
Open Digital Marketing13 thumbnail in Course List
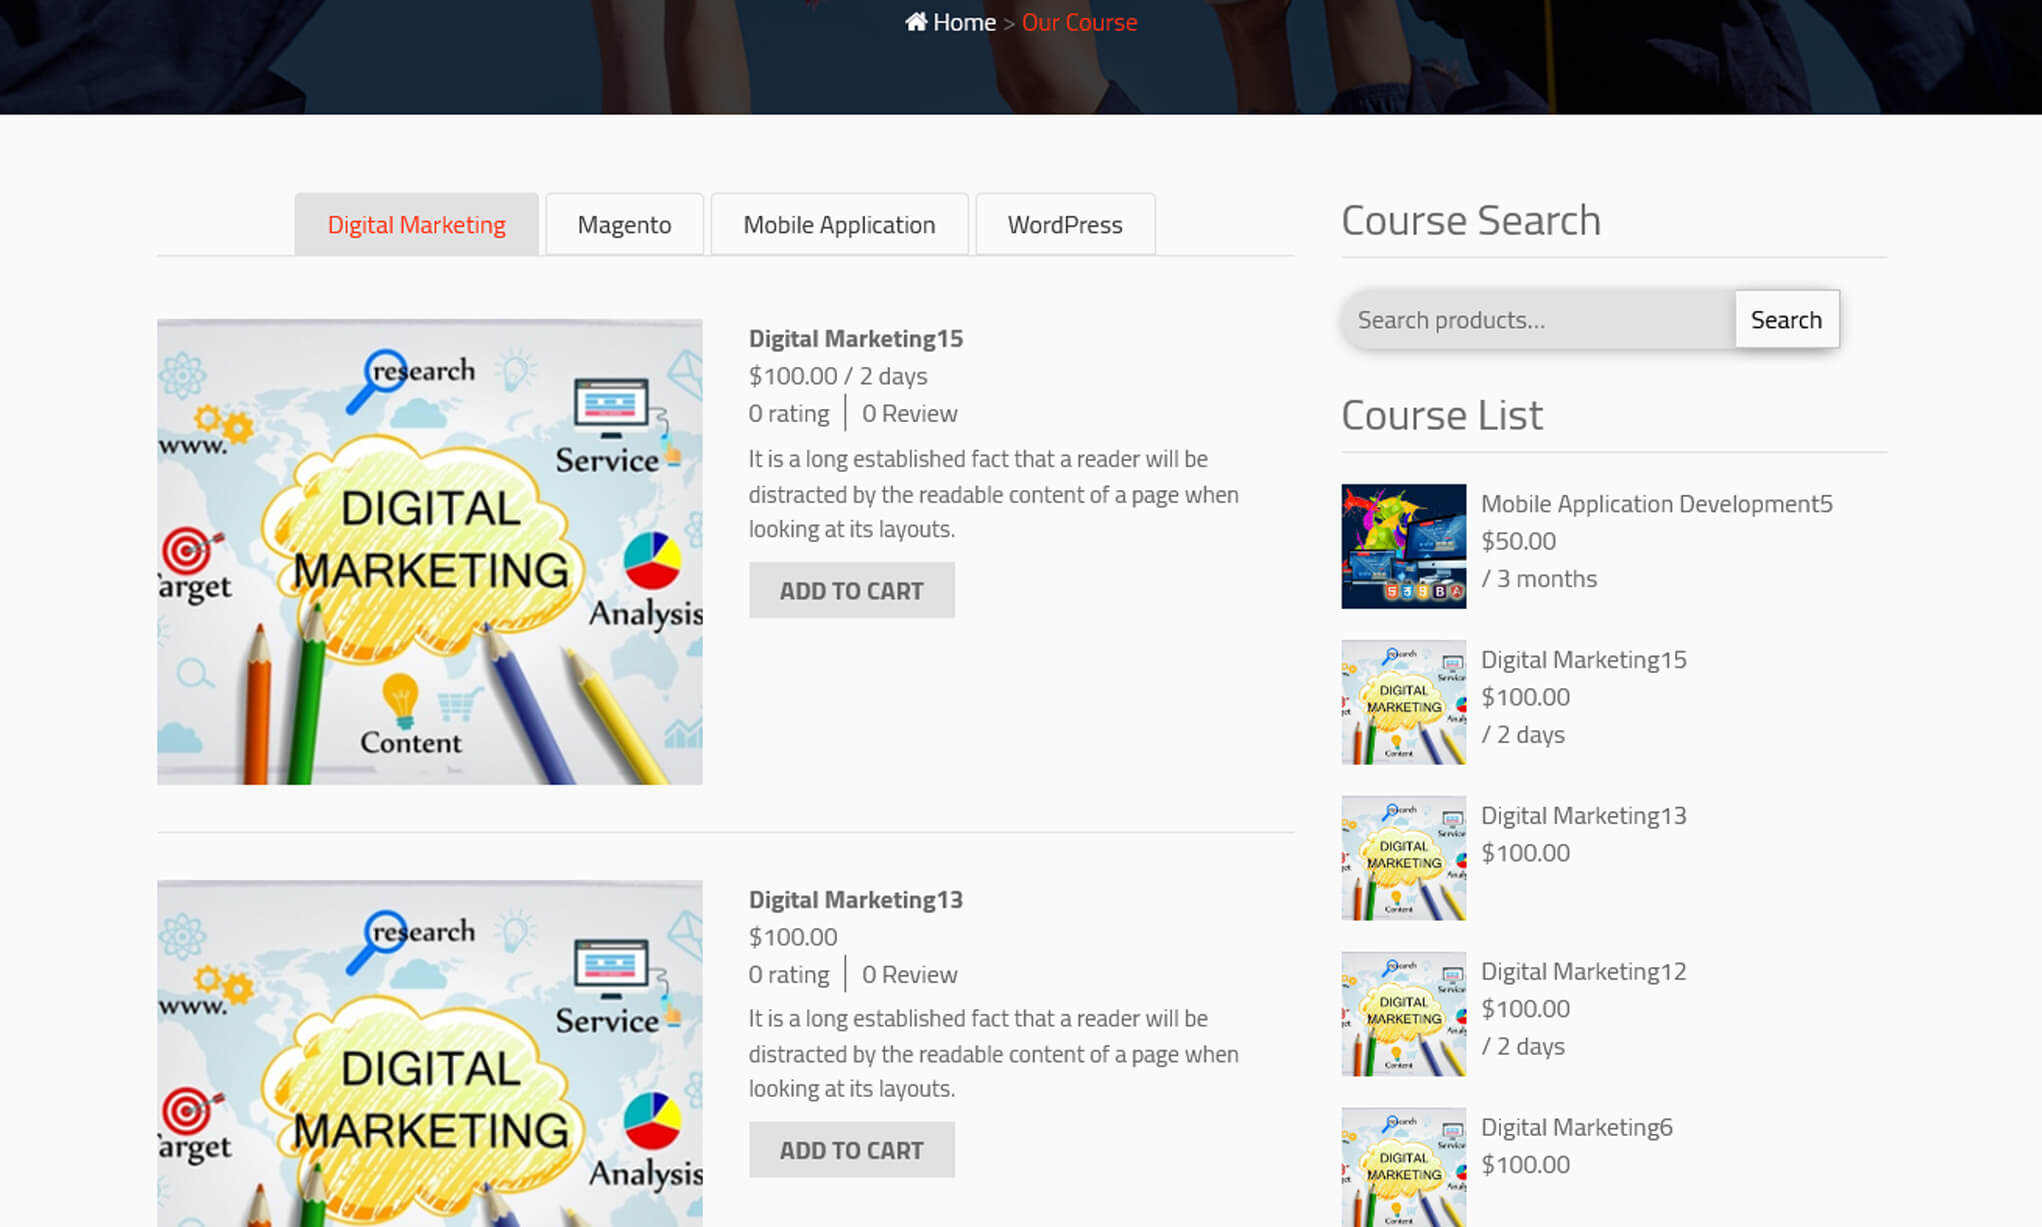1404,858
